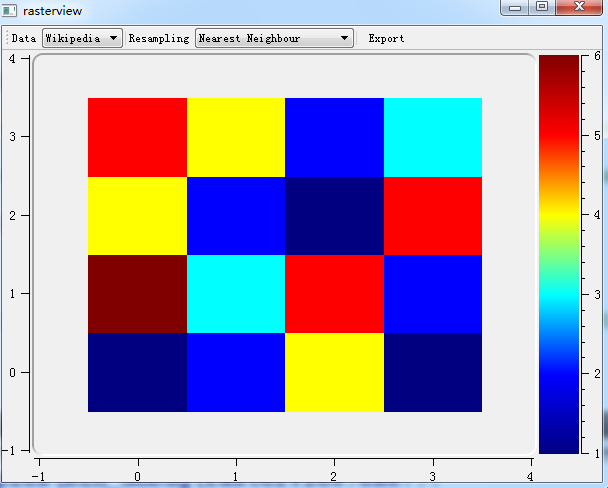Close the rasterview window
Image resolution: width=608 pixels, height=488 pixels.
[x=577, y=8]
